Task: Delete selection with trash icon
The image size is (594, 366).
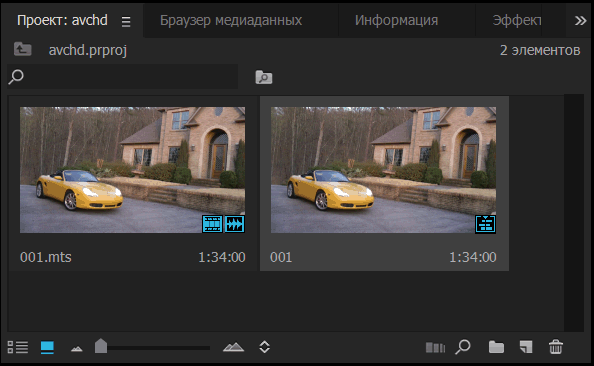Action: click(556, 347)
